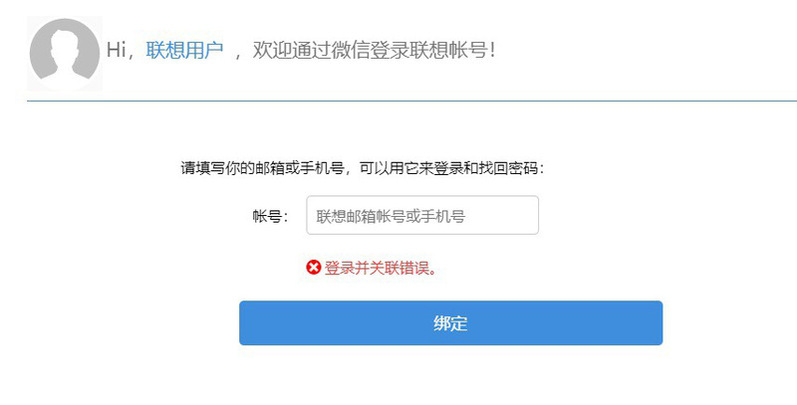The width and height of the screenshot is (797, 405).
Task: Click the gray user avatar image
Action: click(65, 54)
